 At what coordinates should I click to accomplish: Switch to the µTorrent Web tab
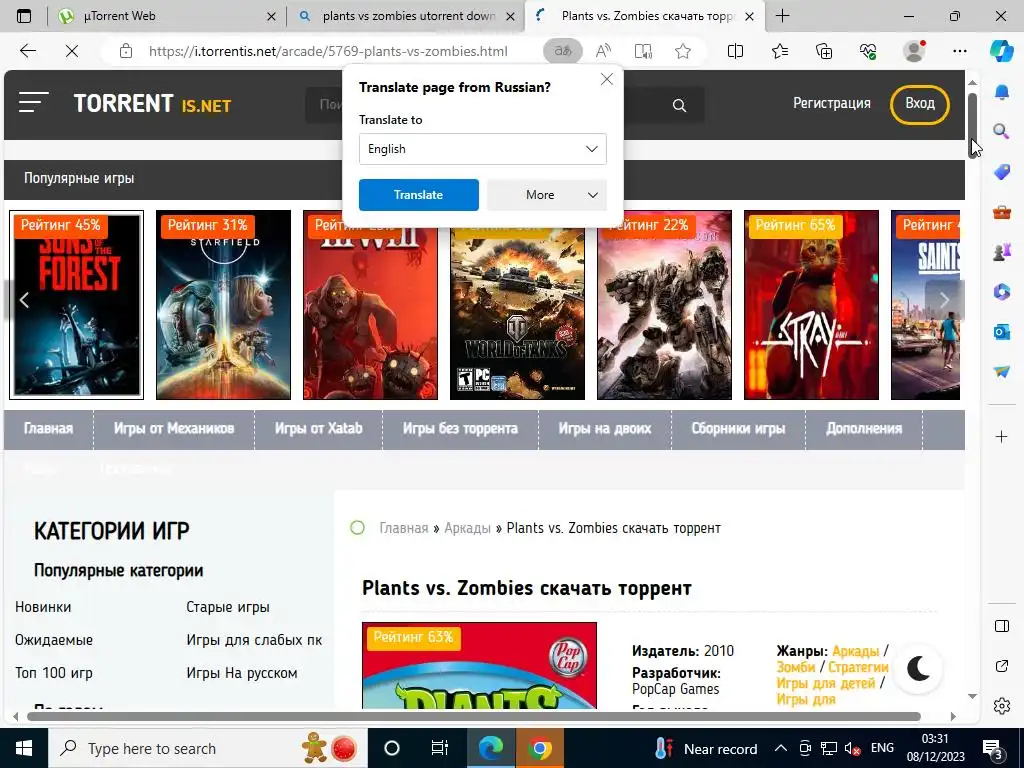pyautogui.click(x=168, y=16)
